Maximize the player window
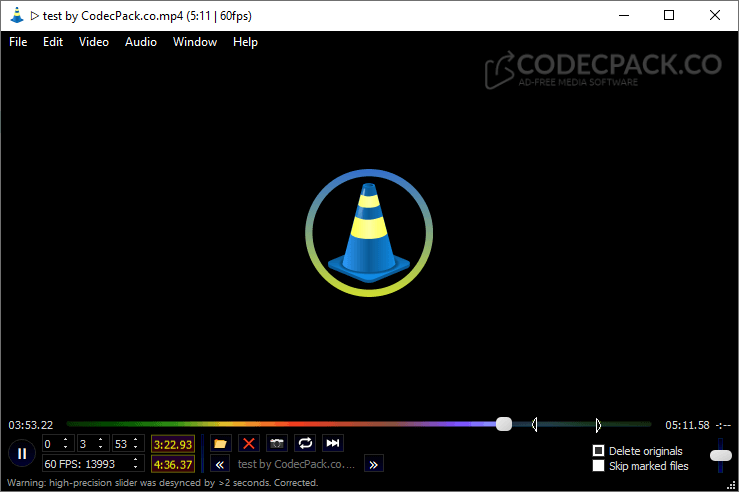The image size is (739, 492). pos(669,16)
